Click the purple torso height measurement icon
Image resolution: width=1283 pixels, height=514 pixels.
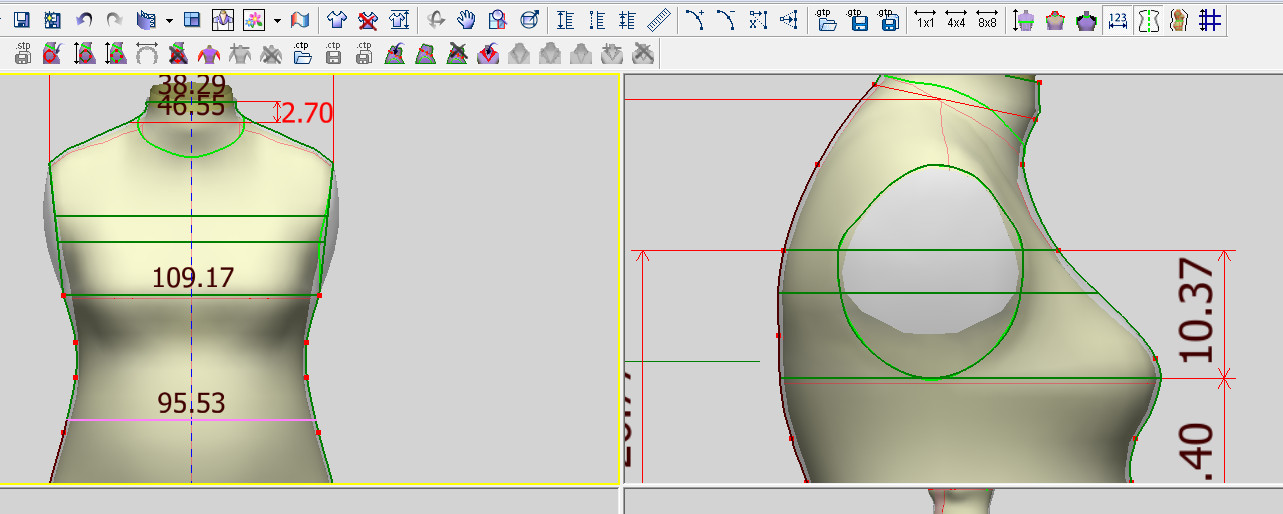click(x=1024, y=20)
